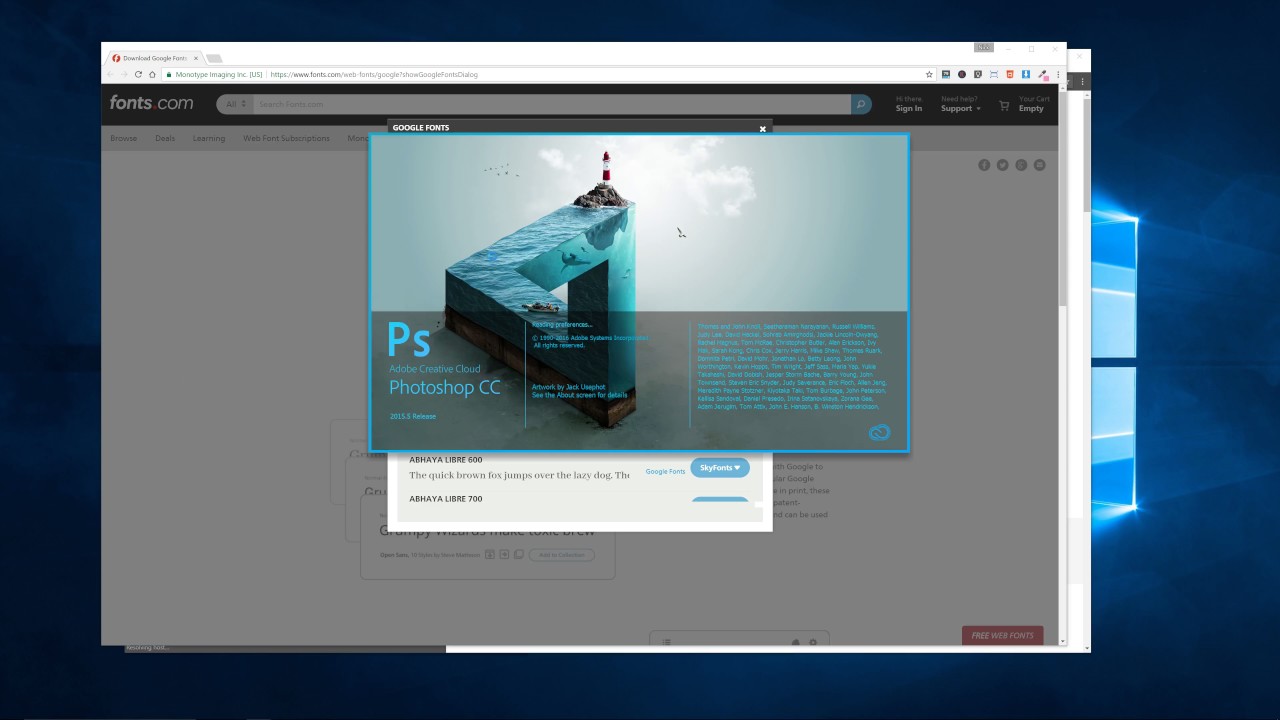The width and height of the screenshot is (1280, 720).
Task: Open the Browse menu
Action: [124, 138]
